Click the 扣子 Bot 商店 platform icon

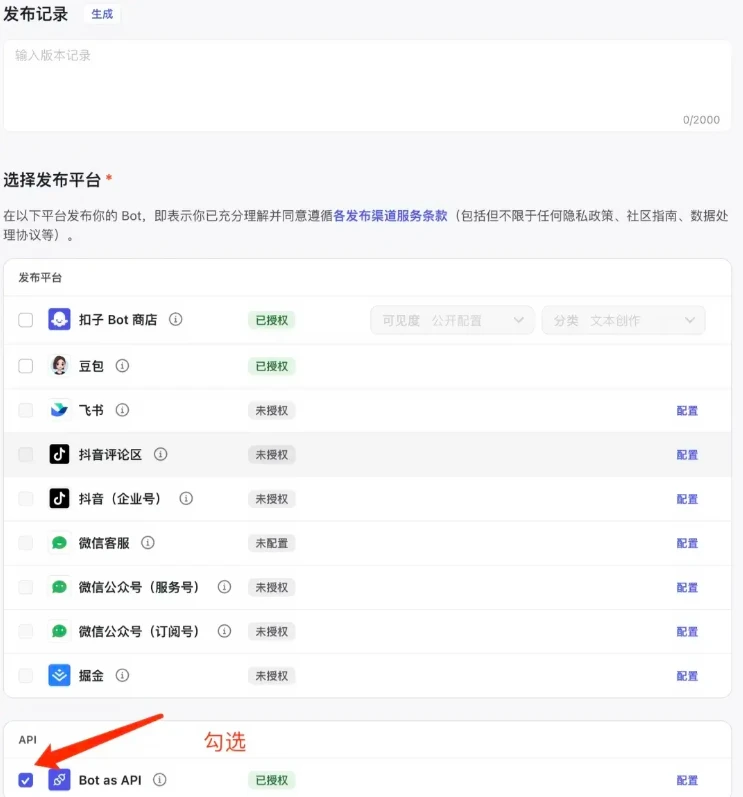tap(59, 320)
